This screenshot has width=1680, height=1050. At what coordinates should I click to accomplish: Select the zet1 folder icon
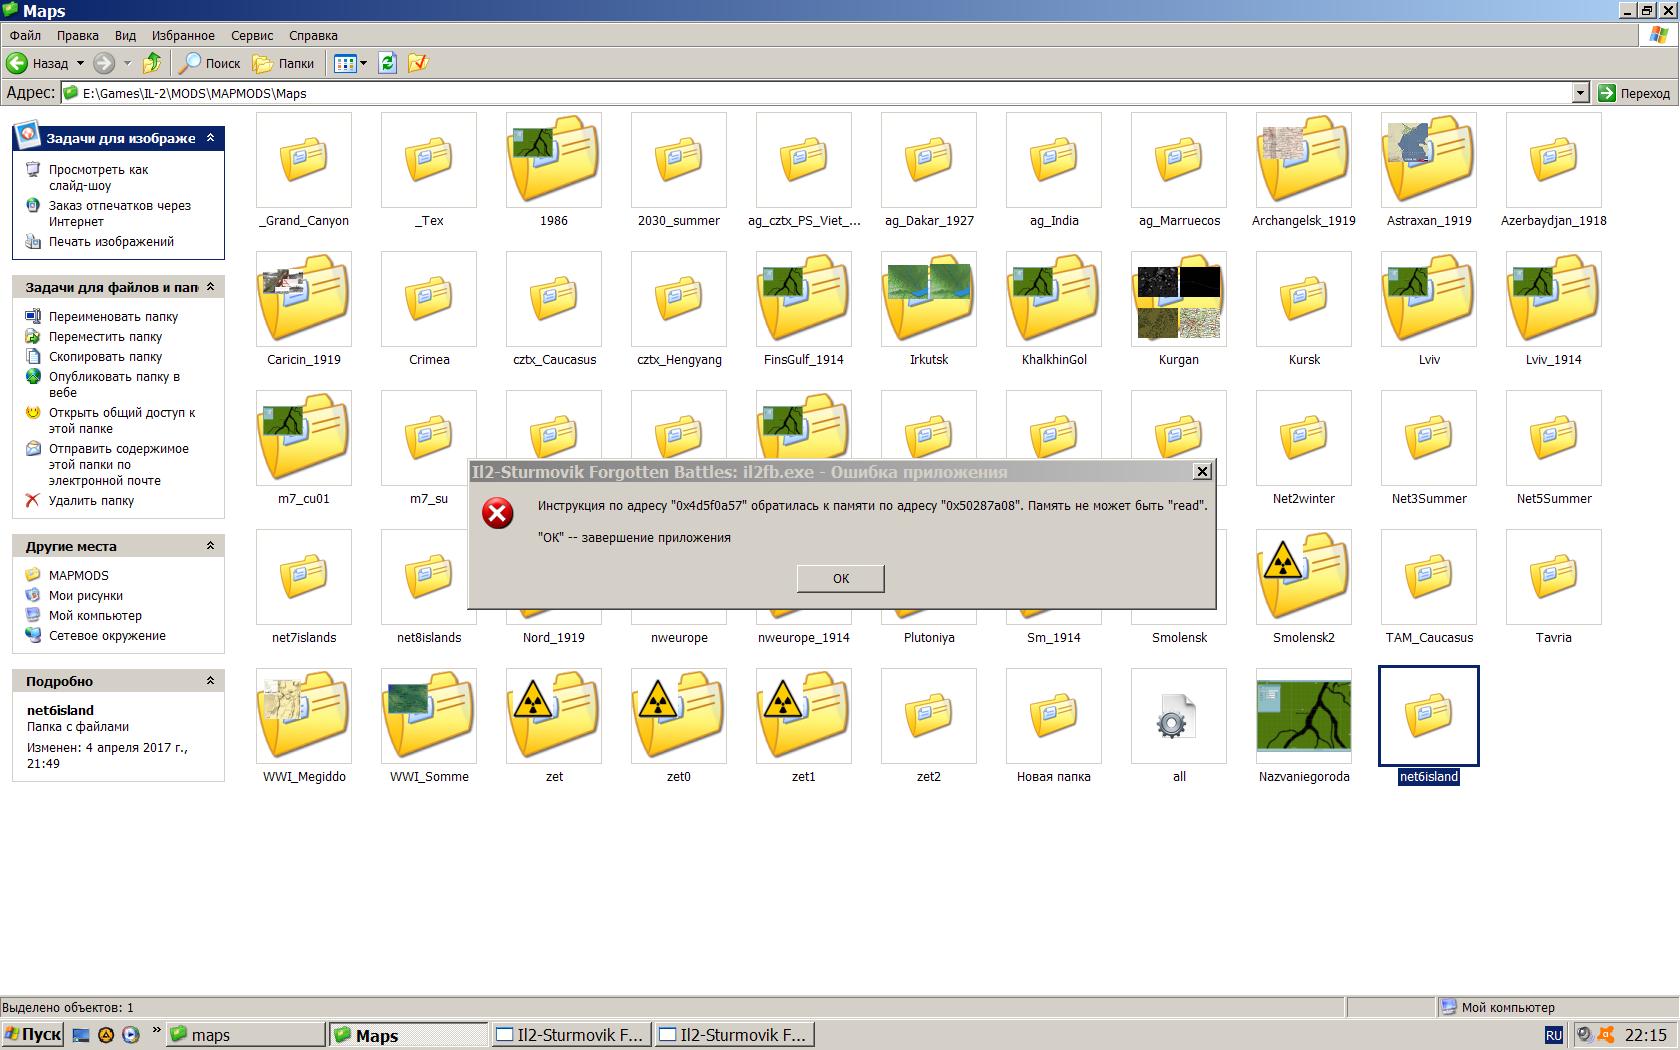(804, 716)
